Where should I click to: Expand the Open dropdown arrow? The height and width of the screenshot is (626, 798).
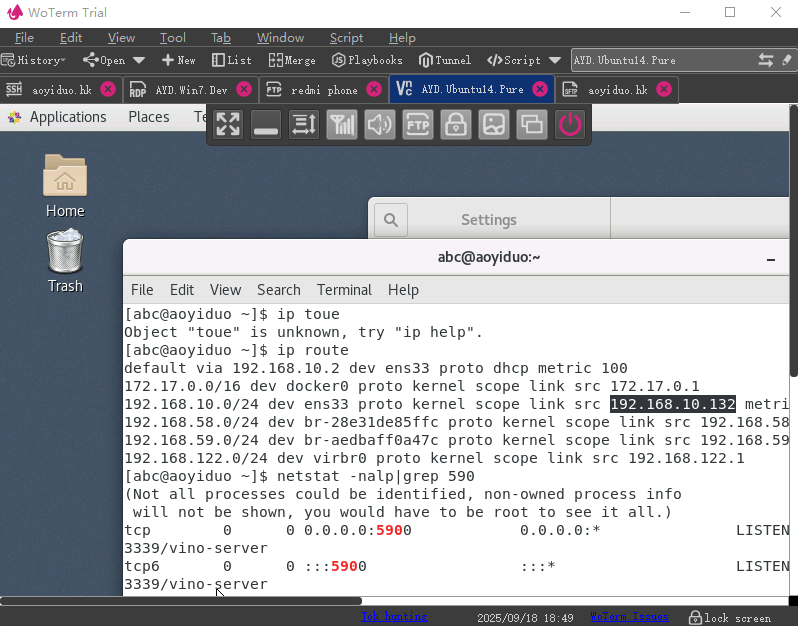(139, 60)
